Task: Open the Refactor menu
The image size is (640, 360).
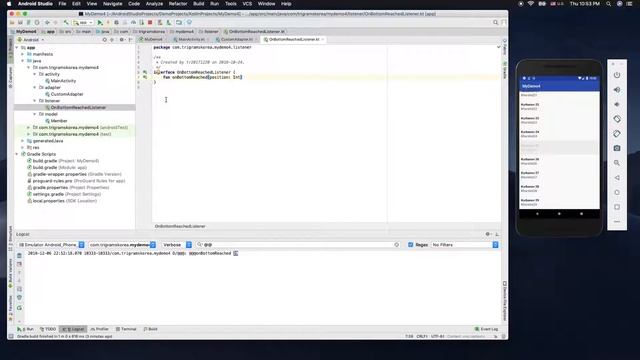Action: click(178, 4)
